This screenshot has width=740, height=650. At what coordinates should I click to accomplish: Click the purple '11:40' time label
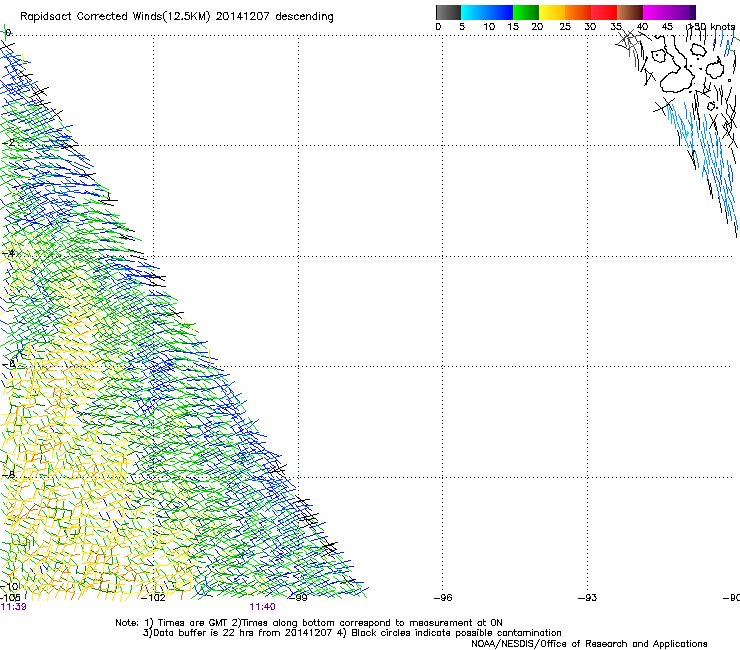262,607
